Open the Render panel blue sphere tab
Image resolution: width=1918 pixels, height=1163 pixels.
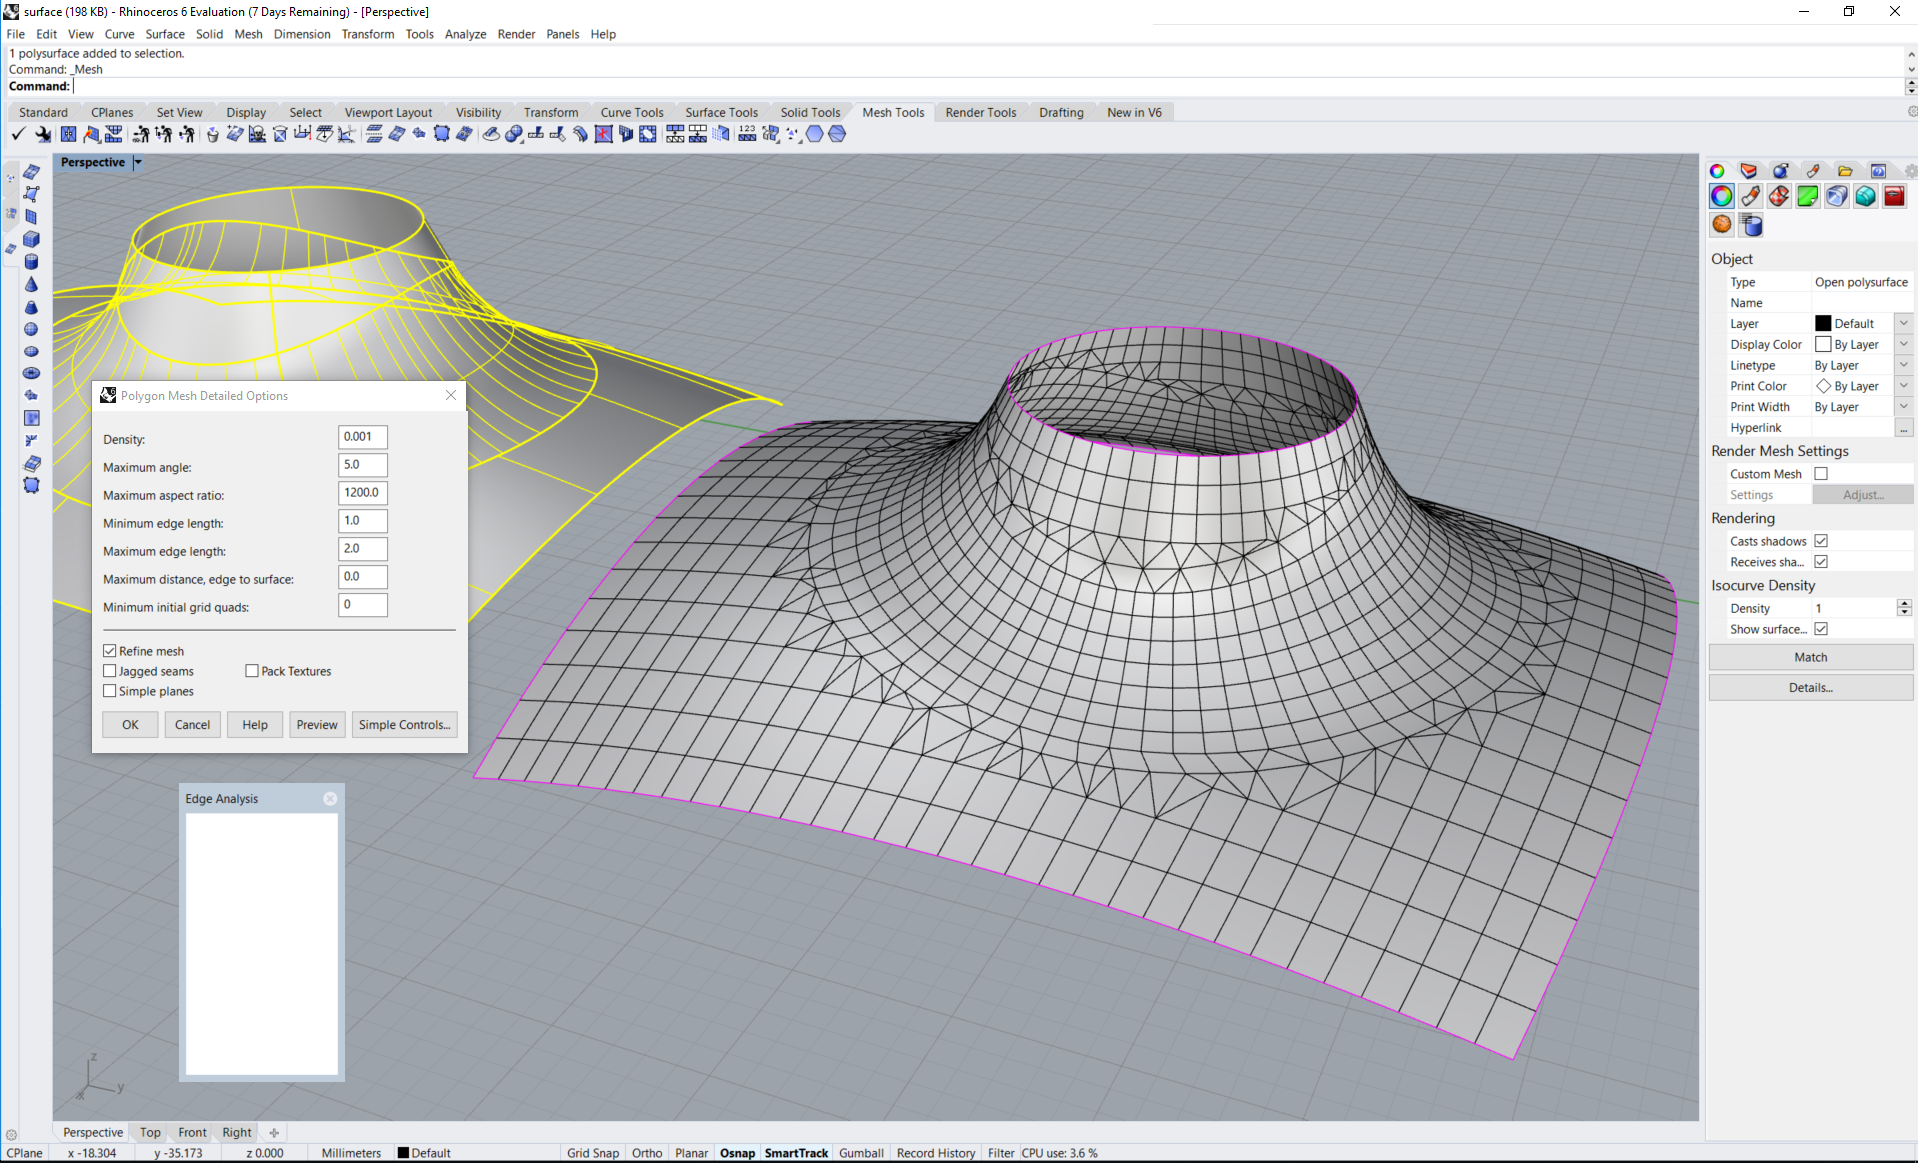[x=1781, y=171]
